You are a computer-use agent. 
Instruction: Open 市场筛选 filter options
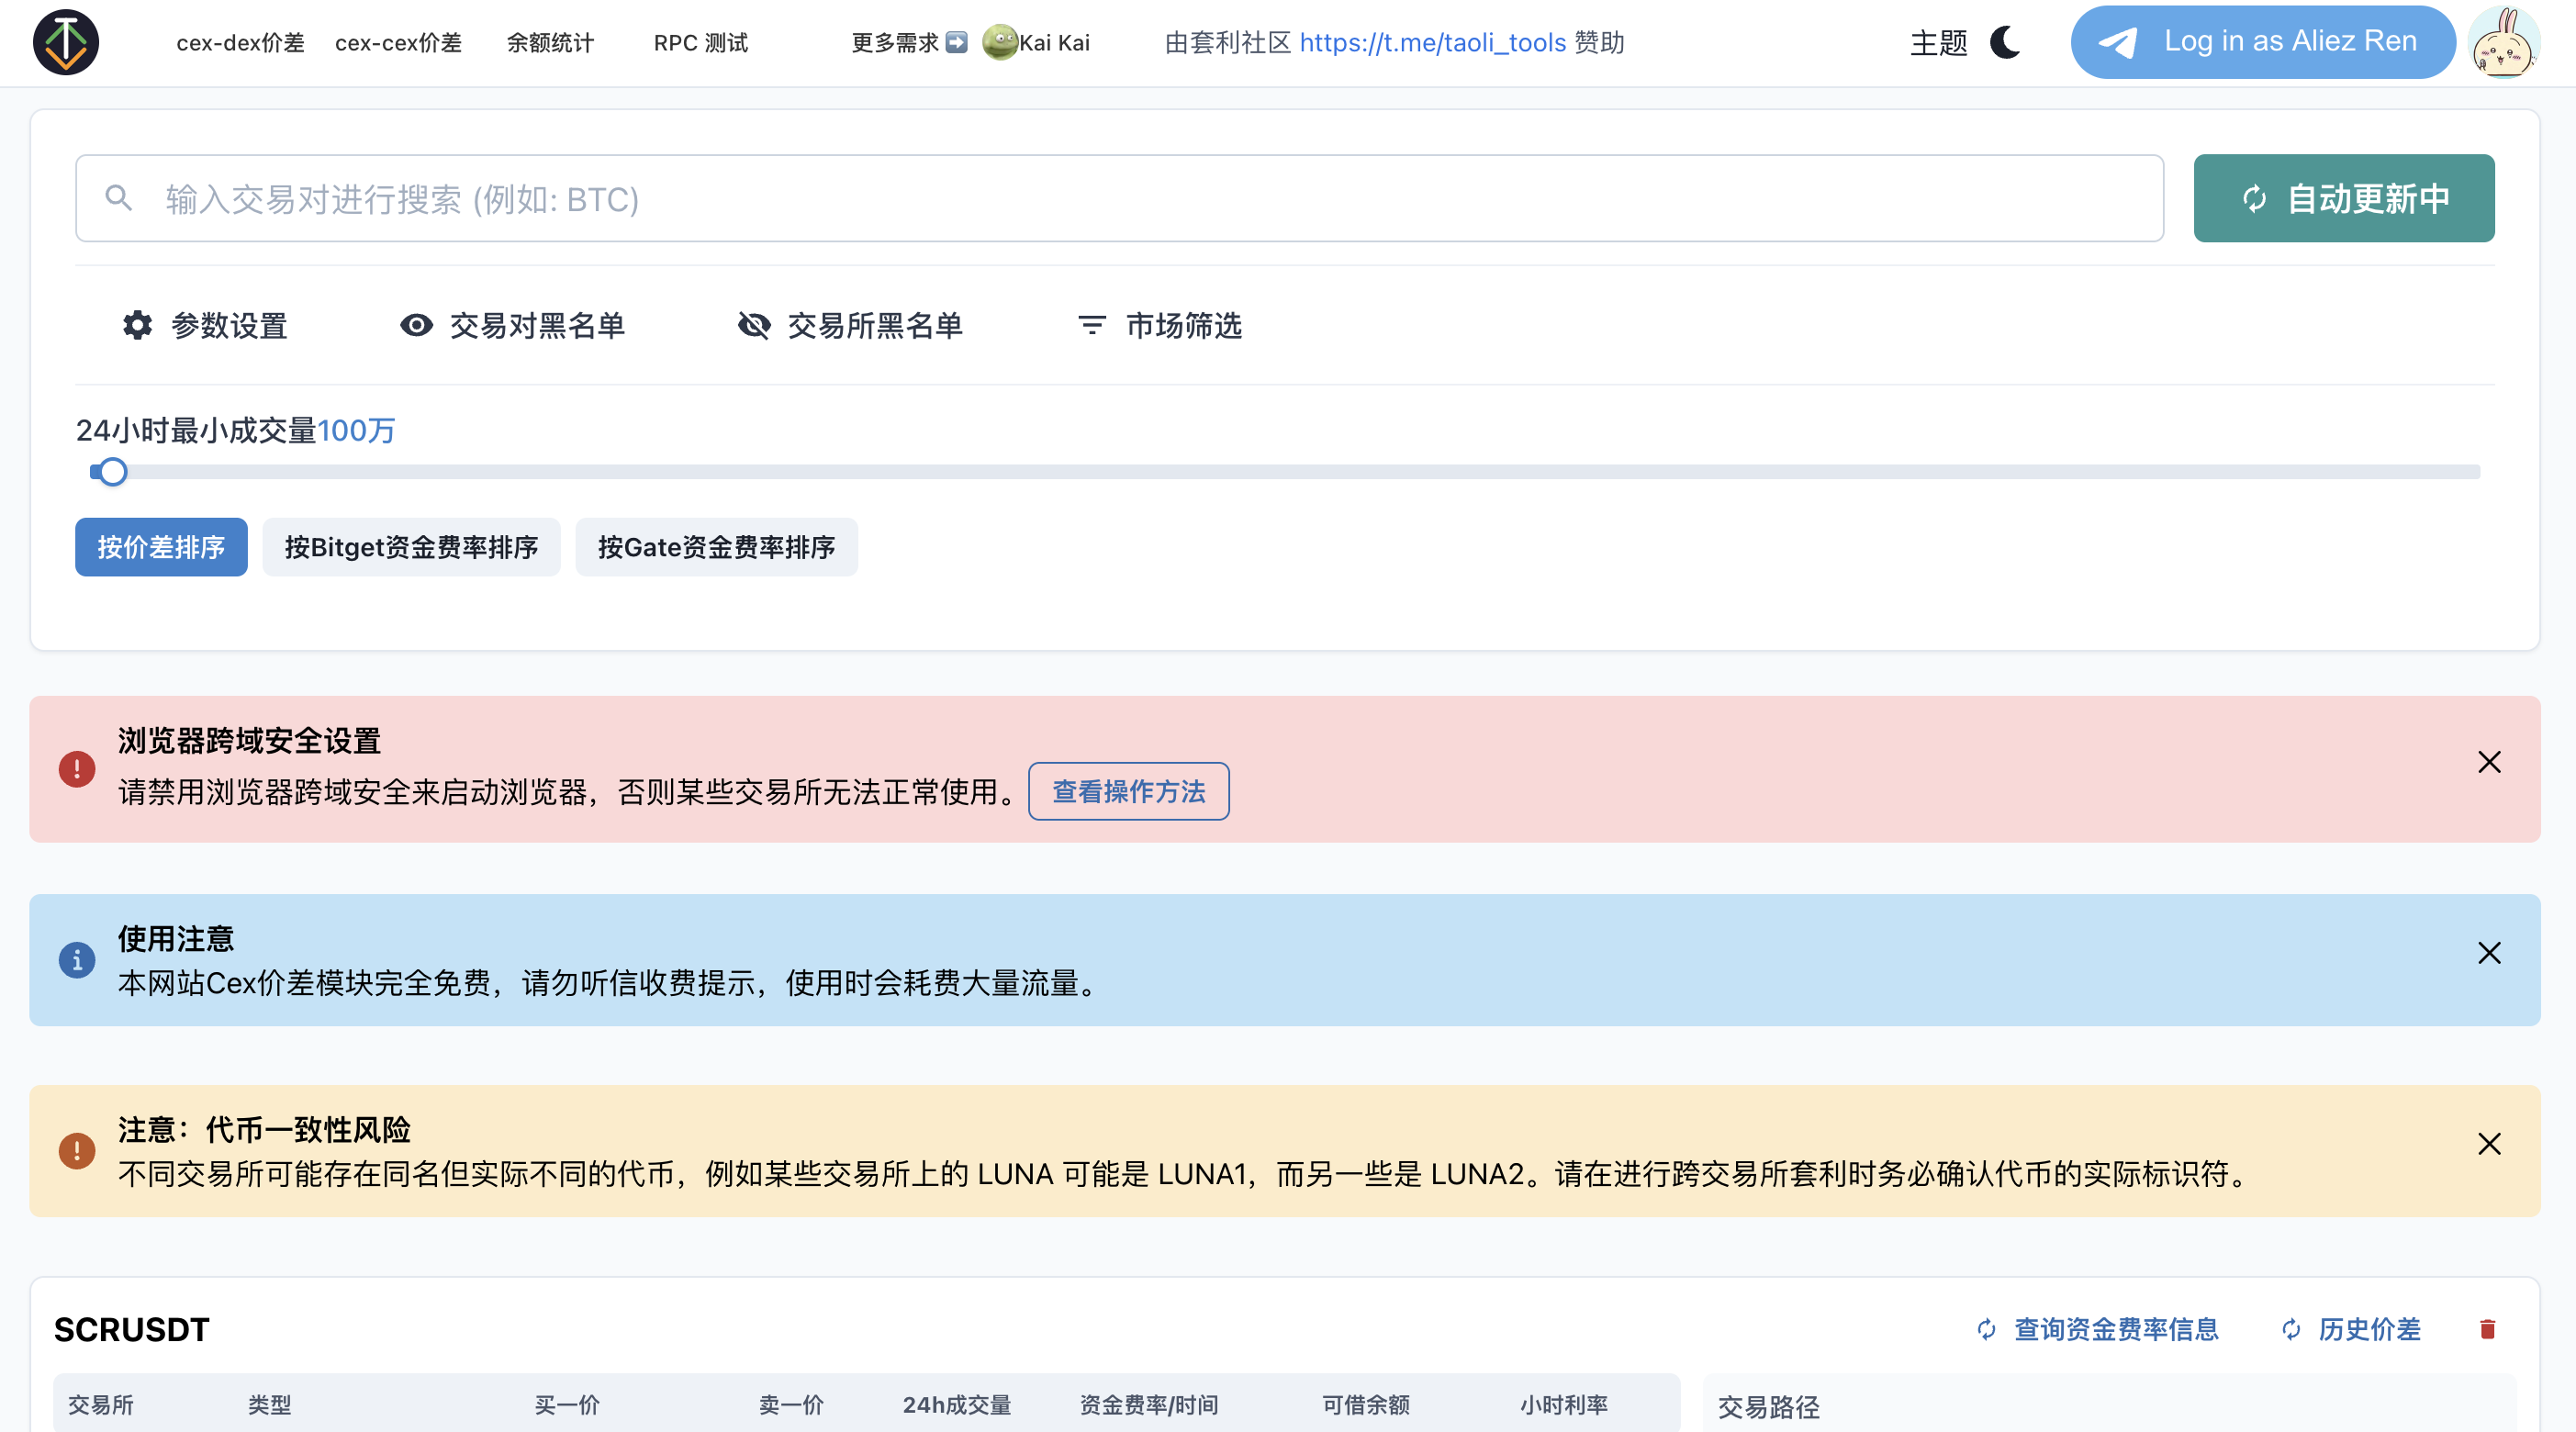point(1160,325)
